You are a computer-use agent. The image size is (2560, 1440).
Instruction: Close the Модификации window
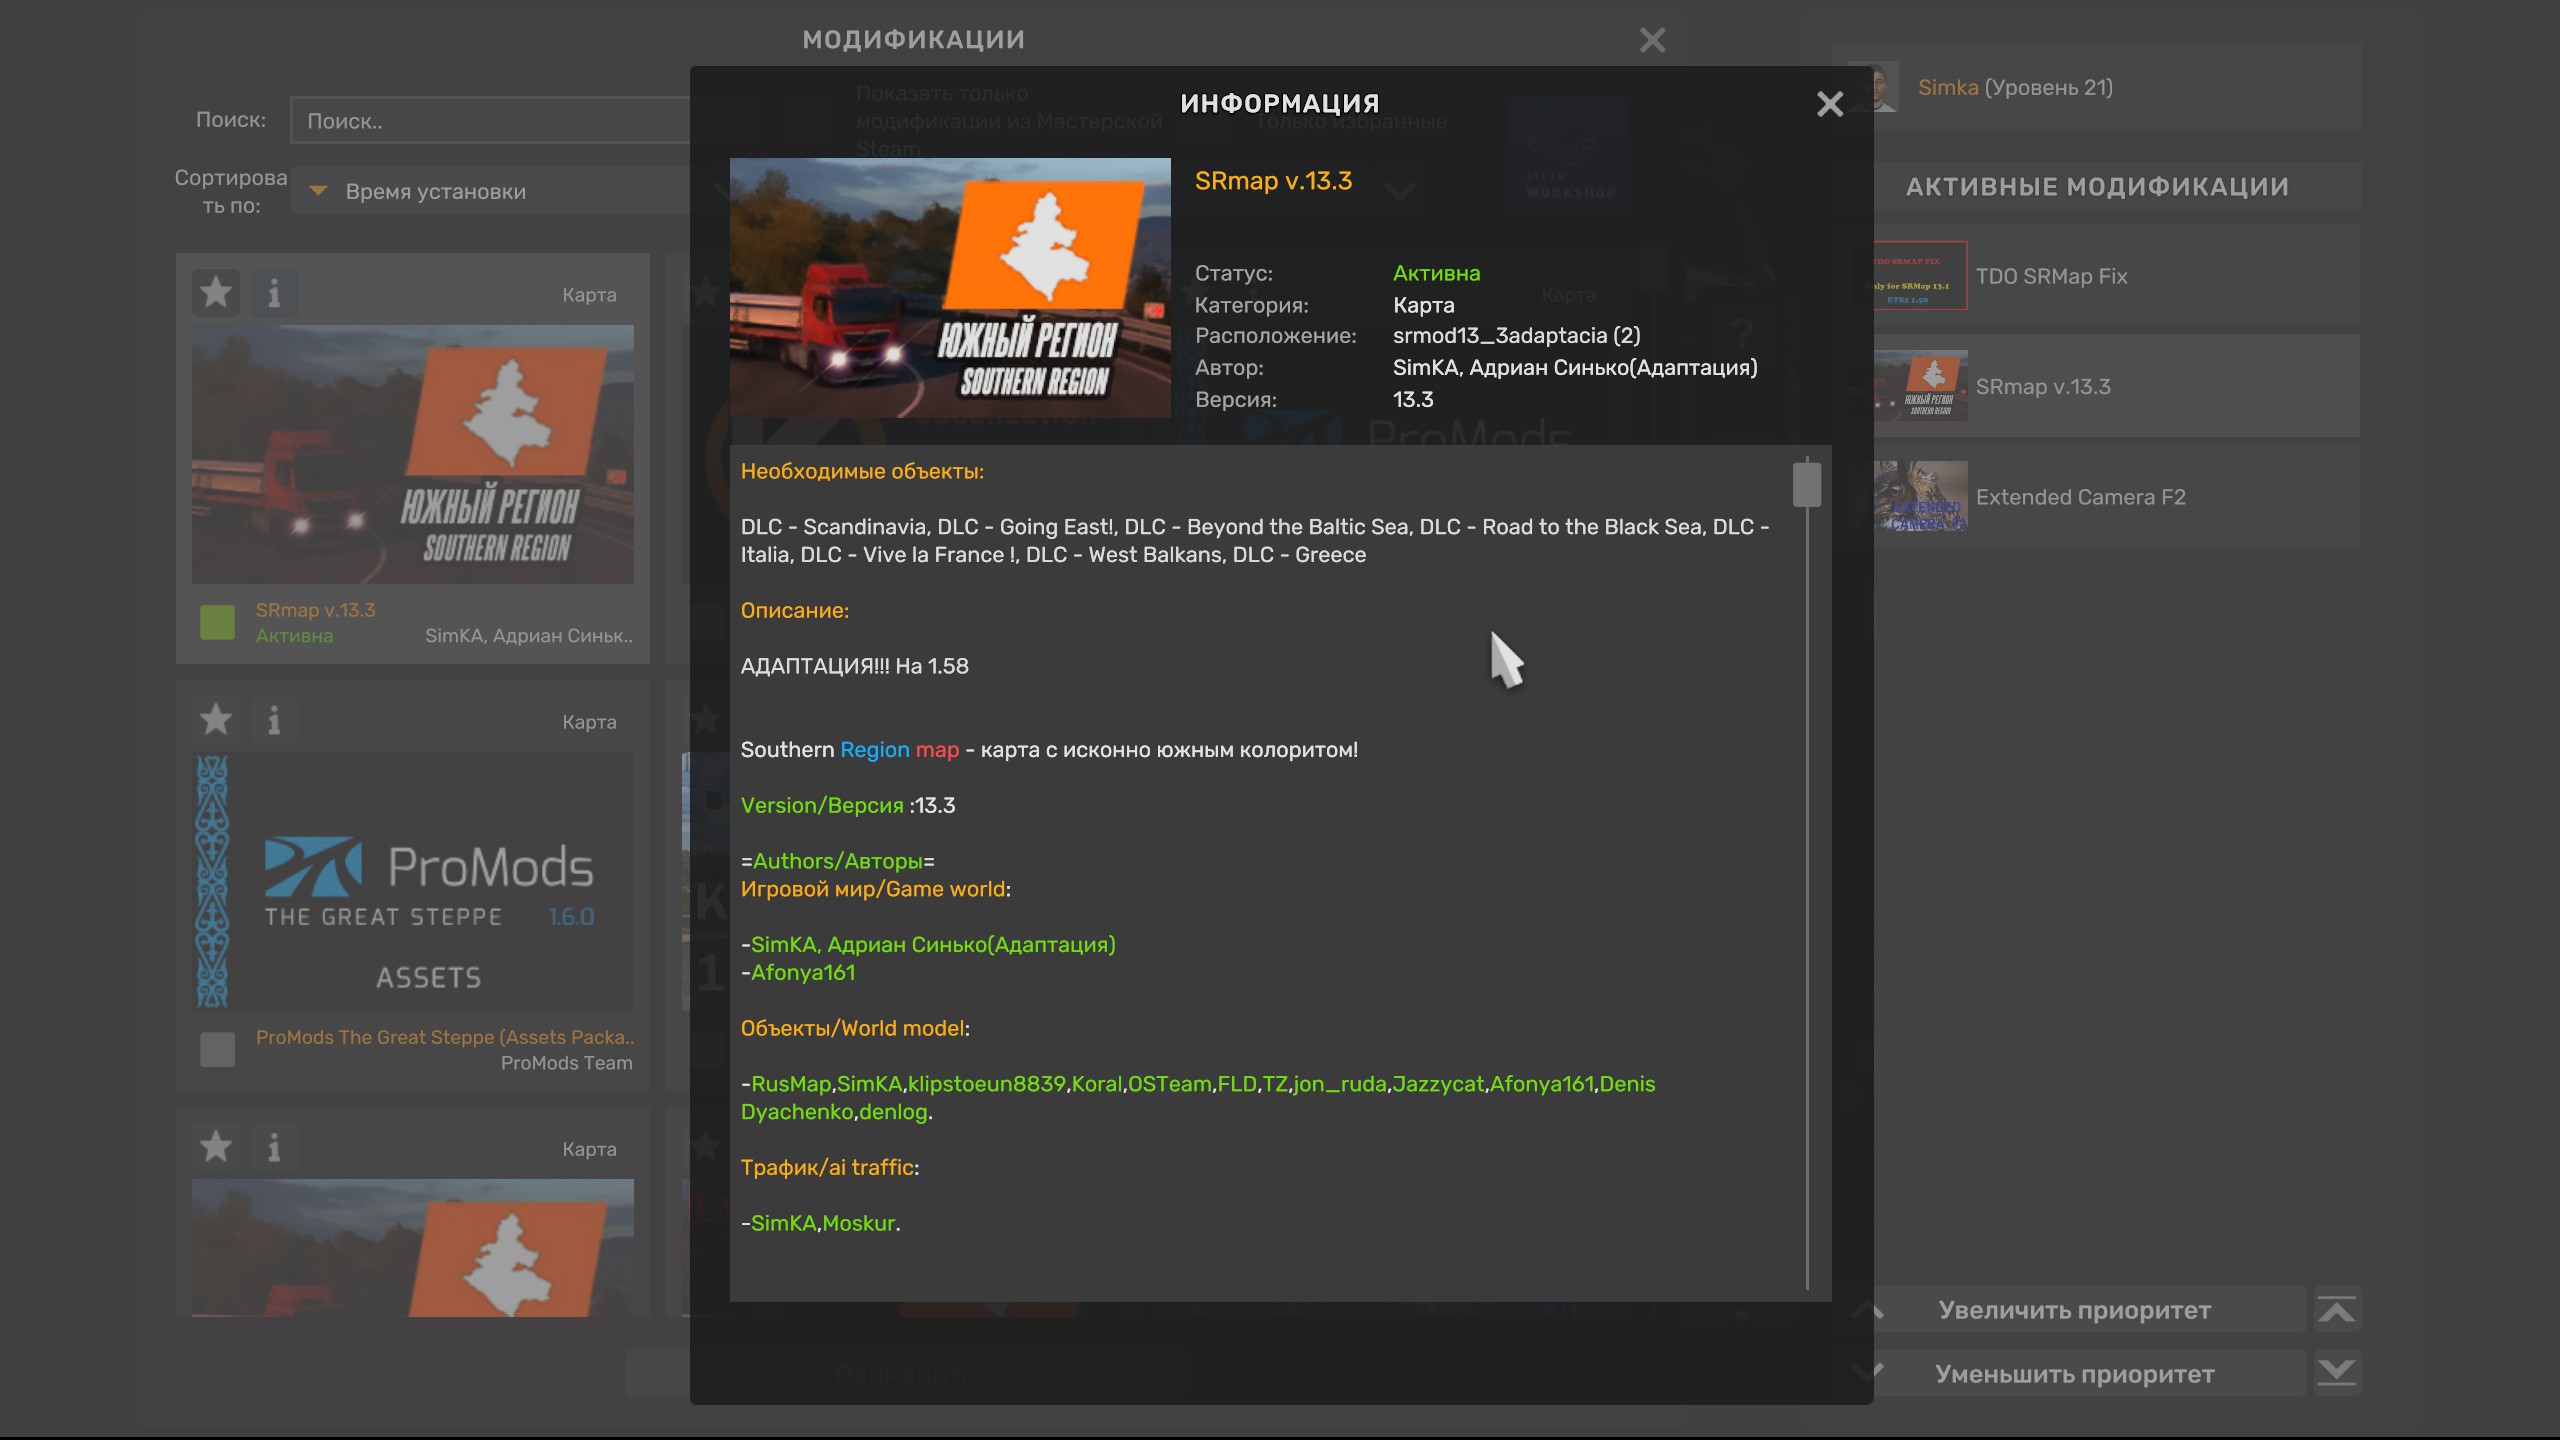[x=1652, y=40]
